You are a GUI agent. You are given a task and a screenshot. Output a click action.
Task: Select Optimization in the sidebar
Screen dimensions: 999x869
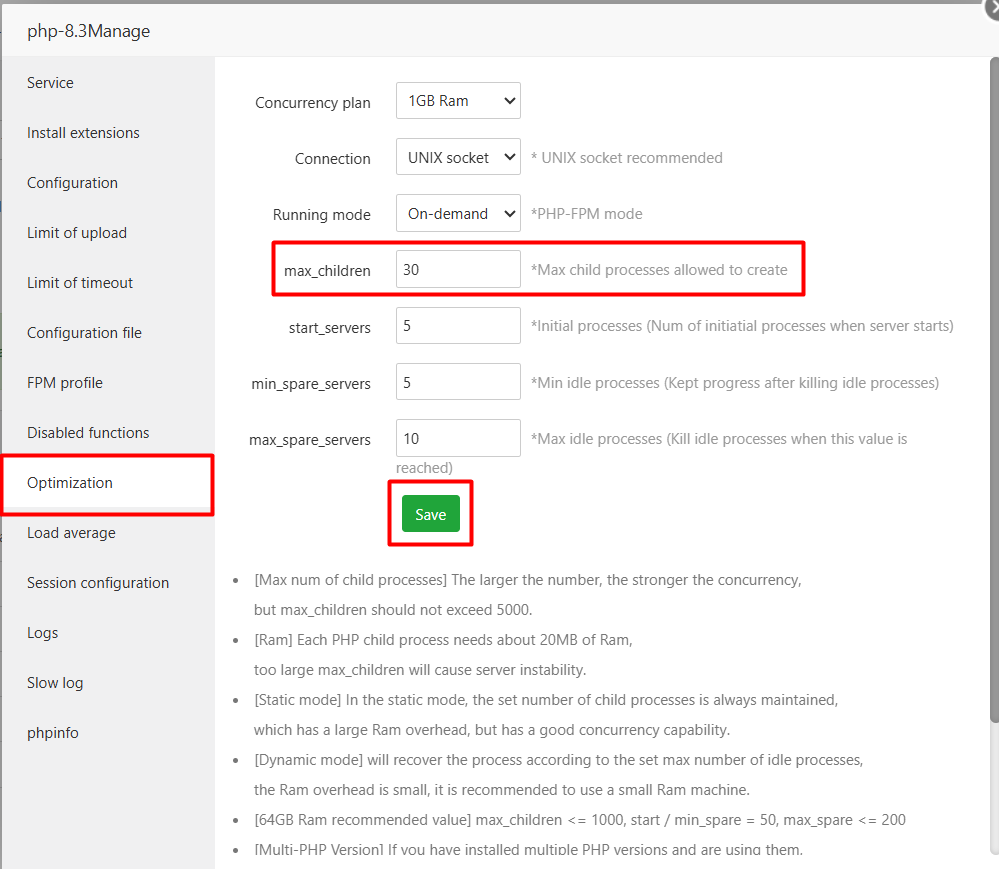[70, 483]
